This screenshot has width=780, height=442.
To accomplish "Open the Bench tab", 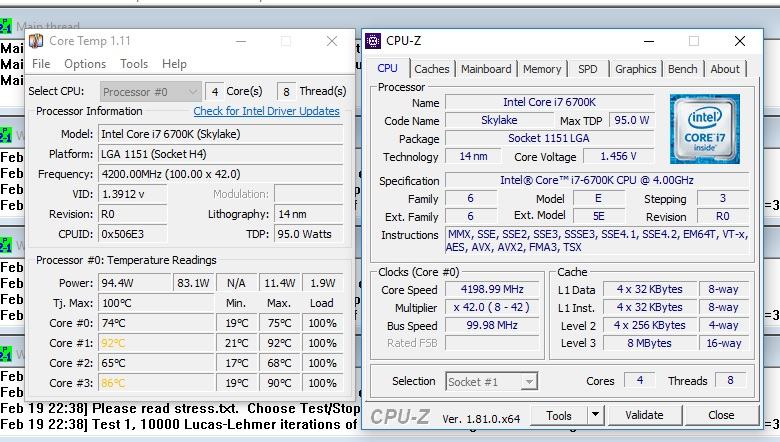I will click(x=682, y=69).
